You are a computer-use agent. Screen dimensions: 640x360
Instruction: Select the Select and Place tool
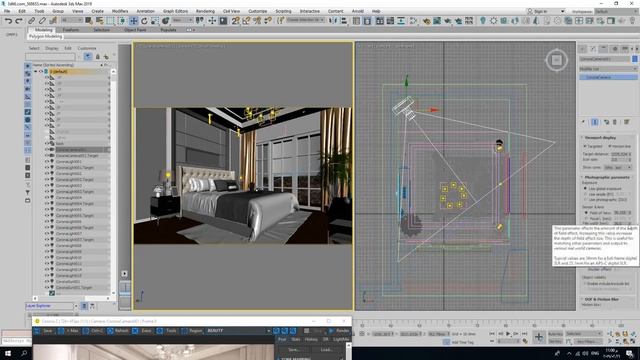click(165, 20)
